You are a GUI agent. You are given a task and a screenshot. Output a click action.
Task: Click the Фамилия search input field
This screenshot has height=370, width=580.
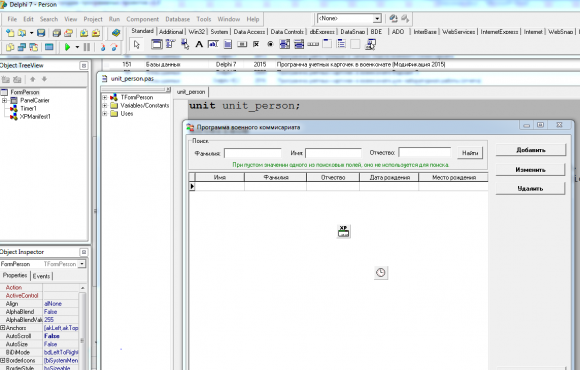(x=253, y=153)
